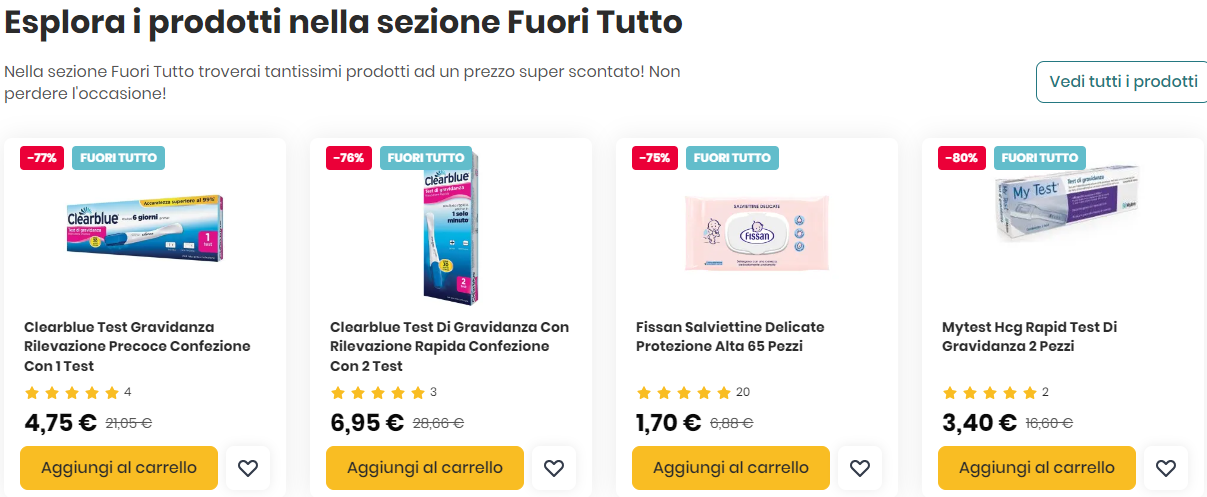Add Fissan Salviettine to cart

point(730,468)
